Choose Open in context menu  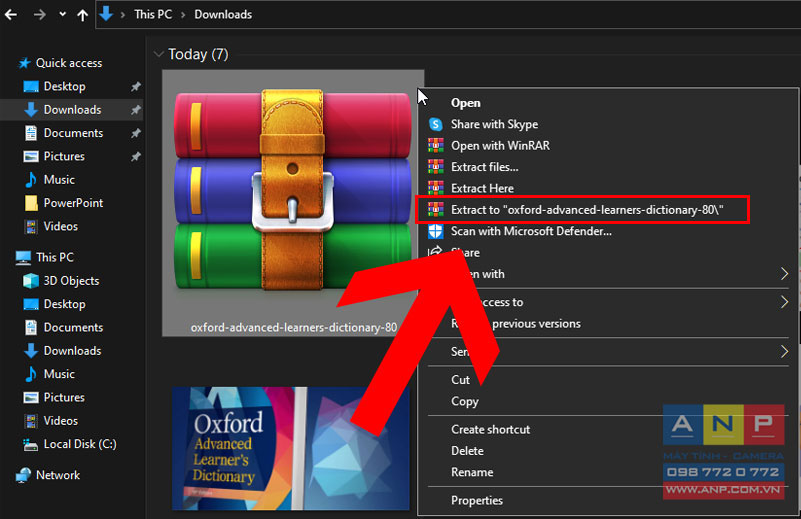click(465, 103)
